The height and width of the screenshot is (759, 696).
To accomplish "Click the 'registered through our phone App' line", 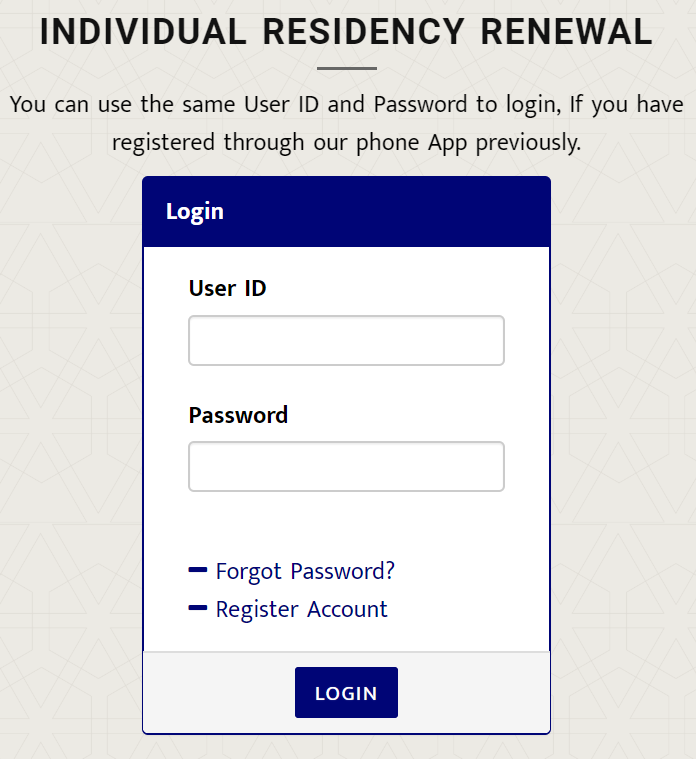I will point(347,143).
